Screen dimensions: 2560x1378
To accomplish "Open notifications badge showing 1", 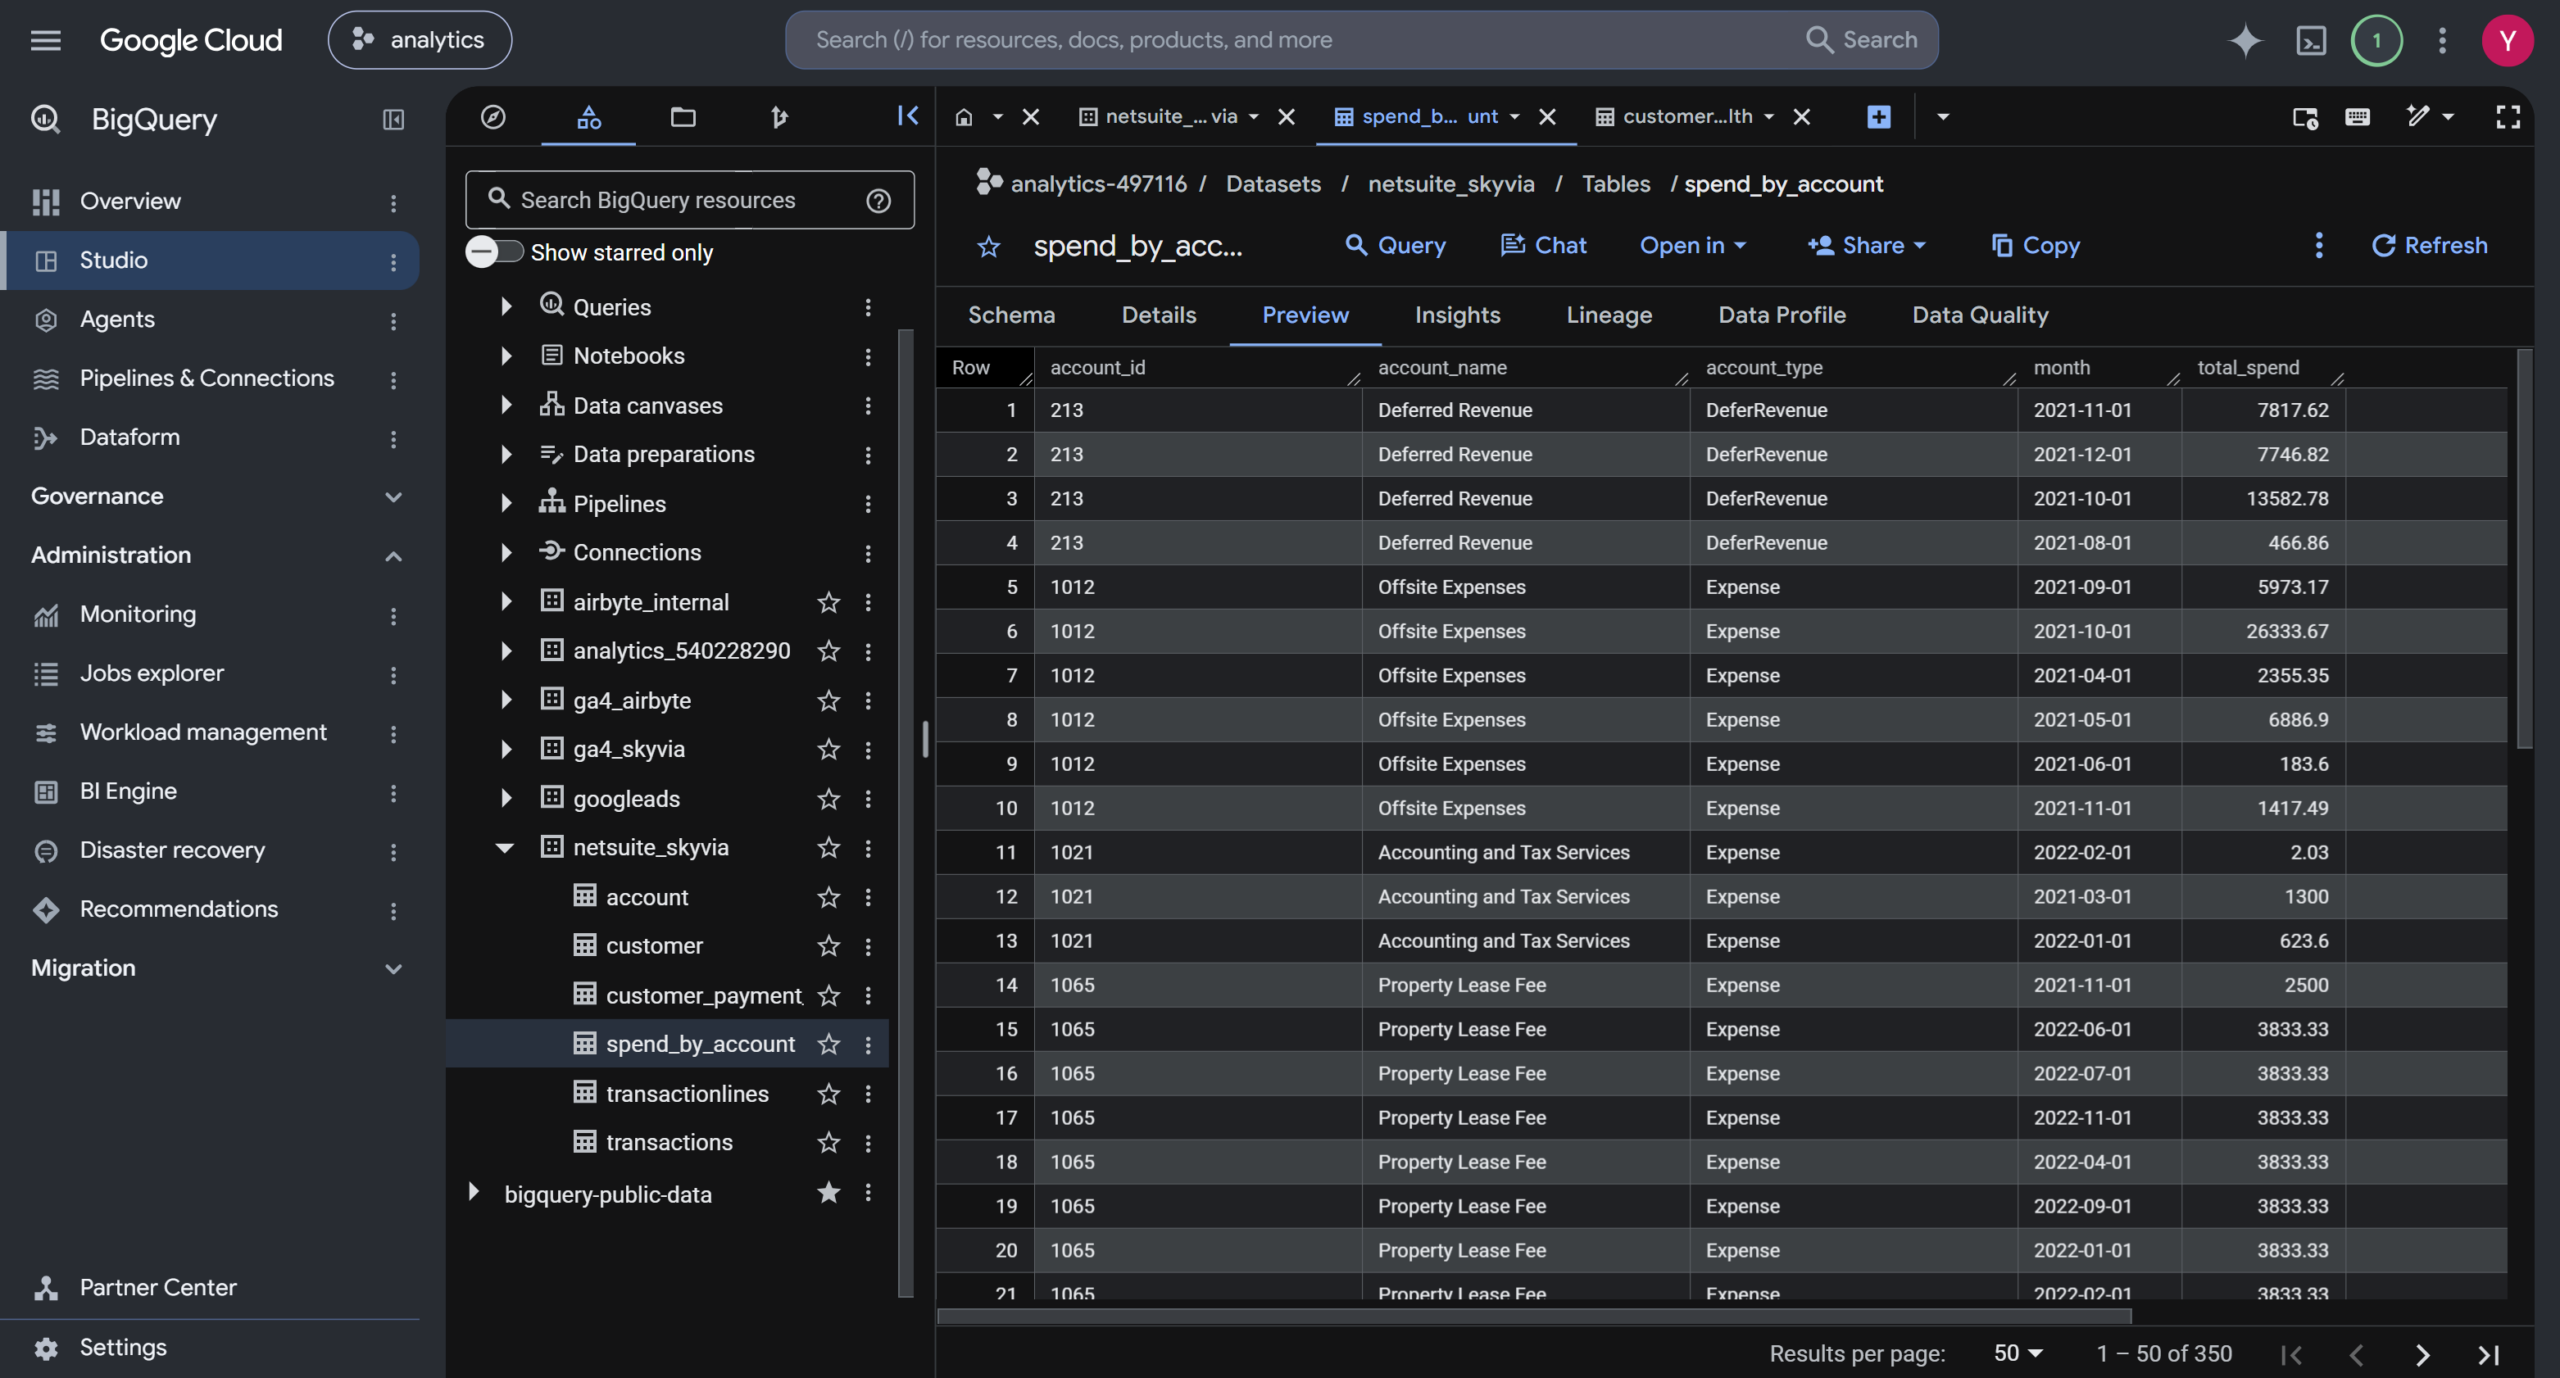I will pos(2377,40).
